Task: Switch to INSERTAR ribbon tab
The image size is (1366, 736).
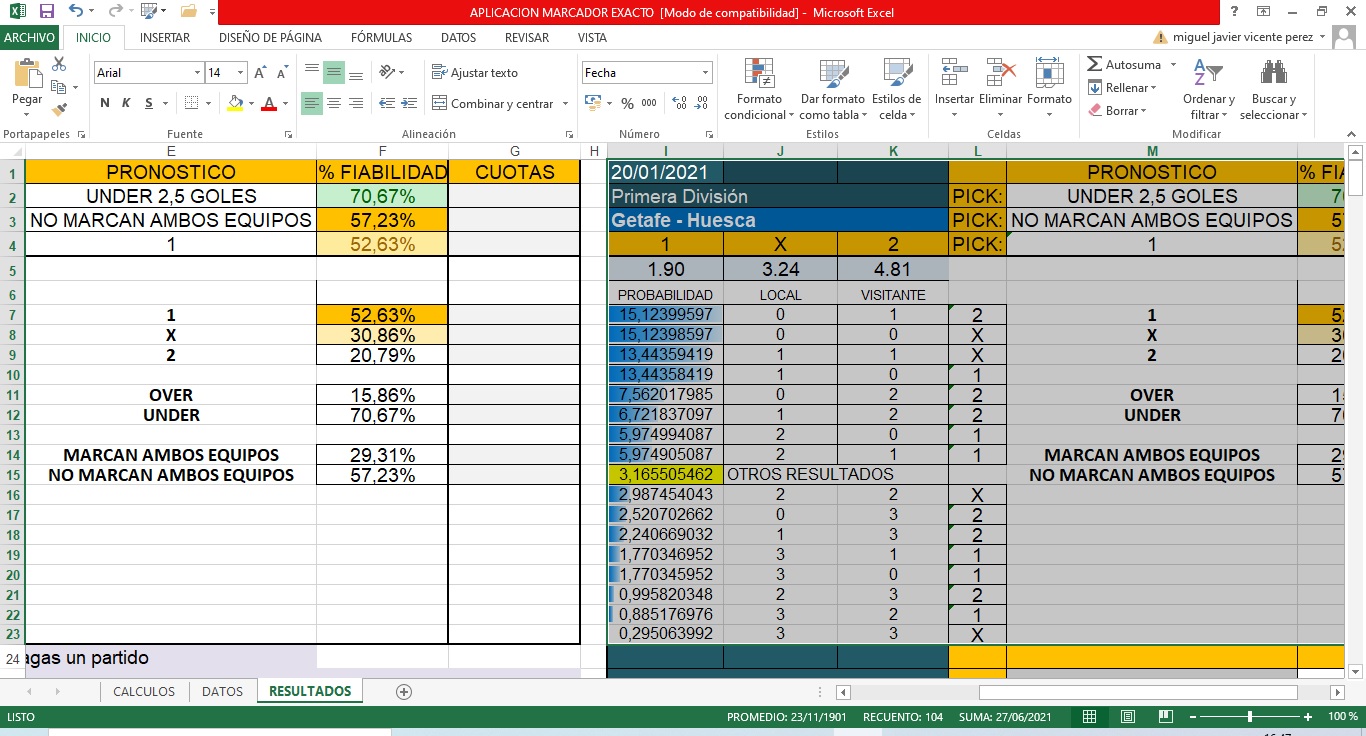Action: pyautogui.click(x=165, y=37)
